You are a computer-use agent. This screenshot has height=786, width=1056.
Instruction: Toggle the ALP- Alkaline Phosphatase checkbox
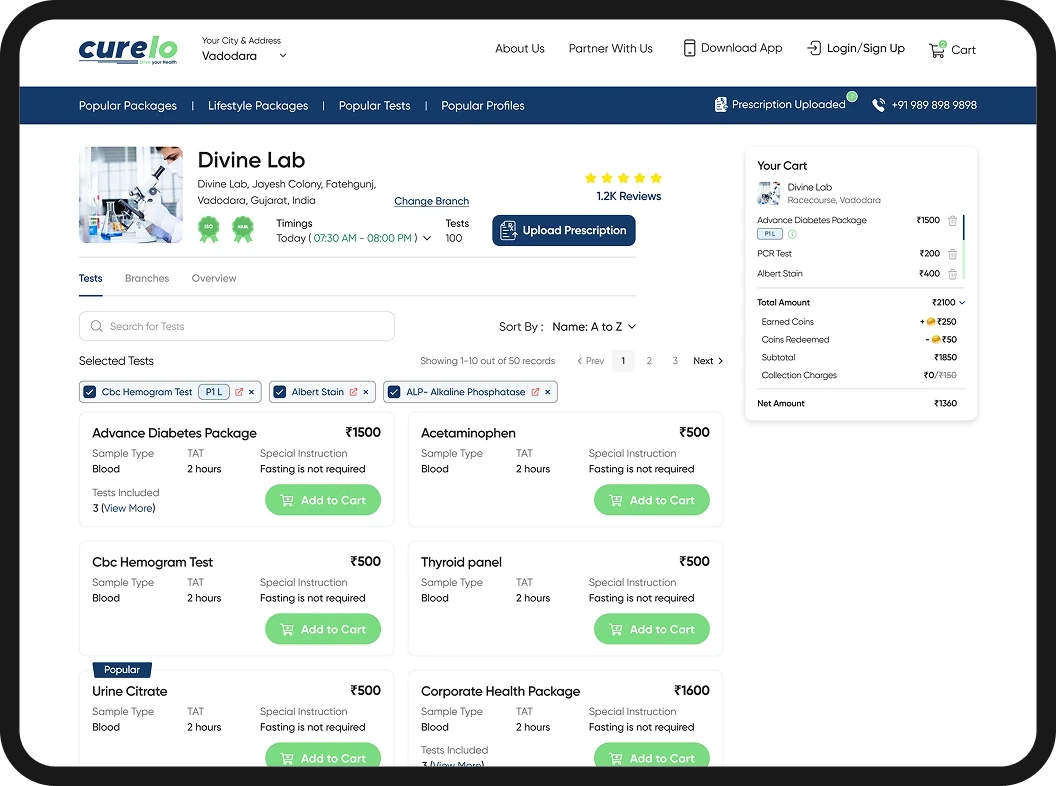394,392
